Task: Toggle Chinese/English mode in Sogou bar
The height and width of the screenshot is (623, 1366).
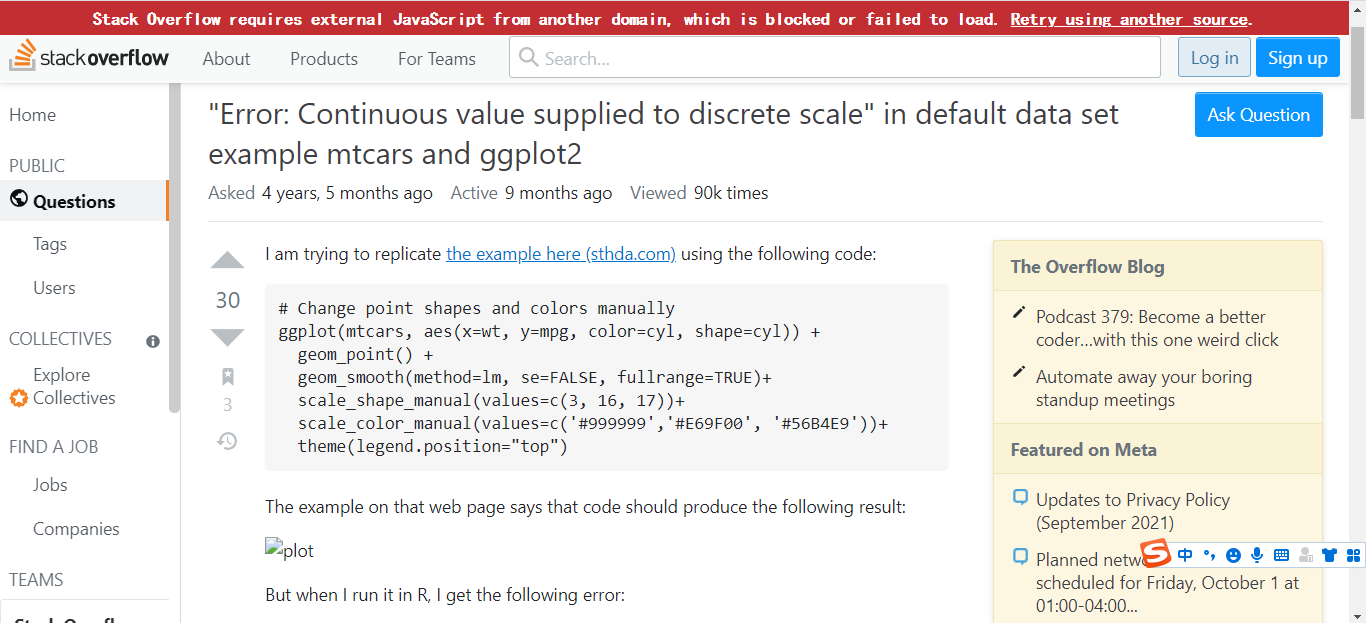Action: coord(1185,555)
